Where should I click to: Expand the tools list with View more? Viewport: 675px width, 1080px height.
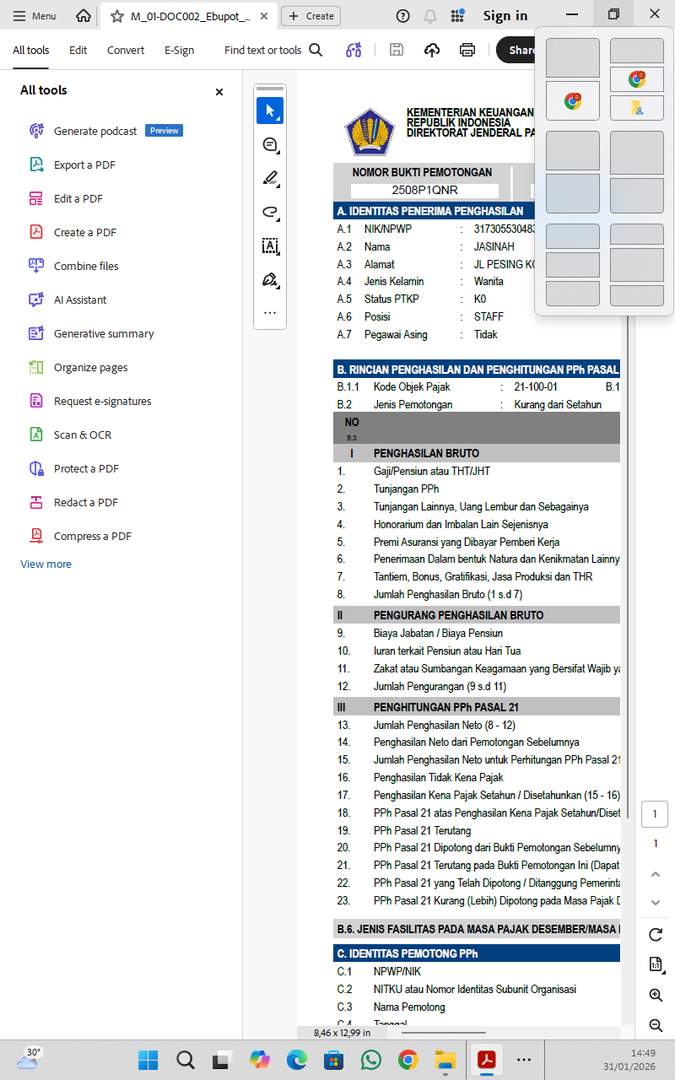coord(46,564)
